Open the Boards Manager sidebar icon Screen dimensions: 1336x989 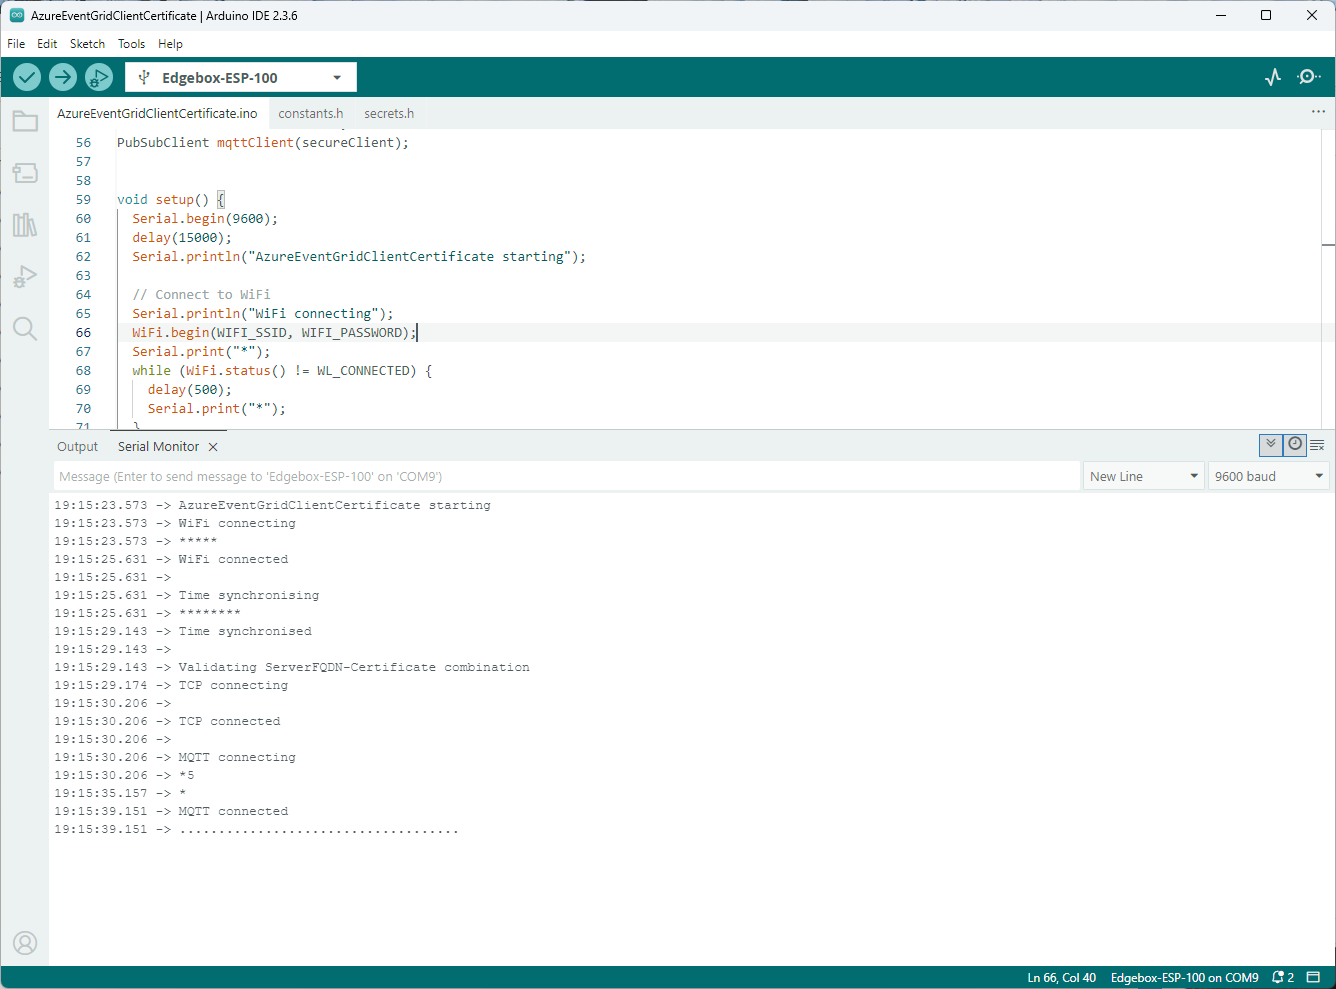(25, 173)
